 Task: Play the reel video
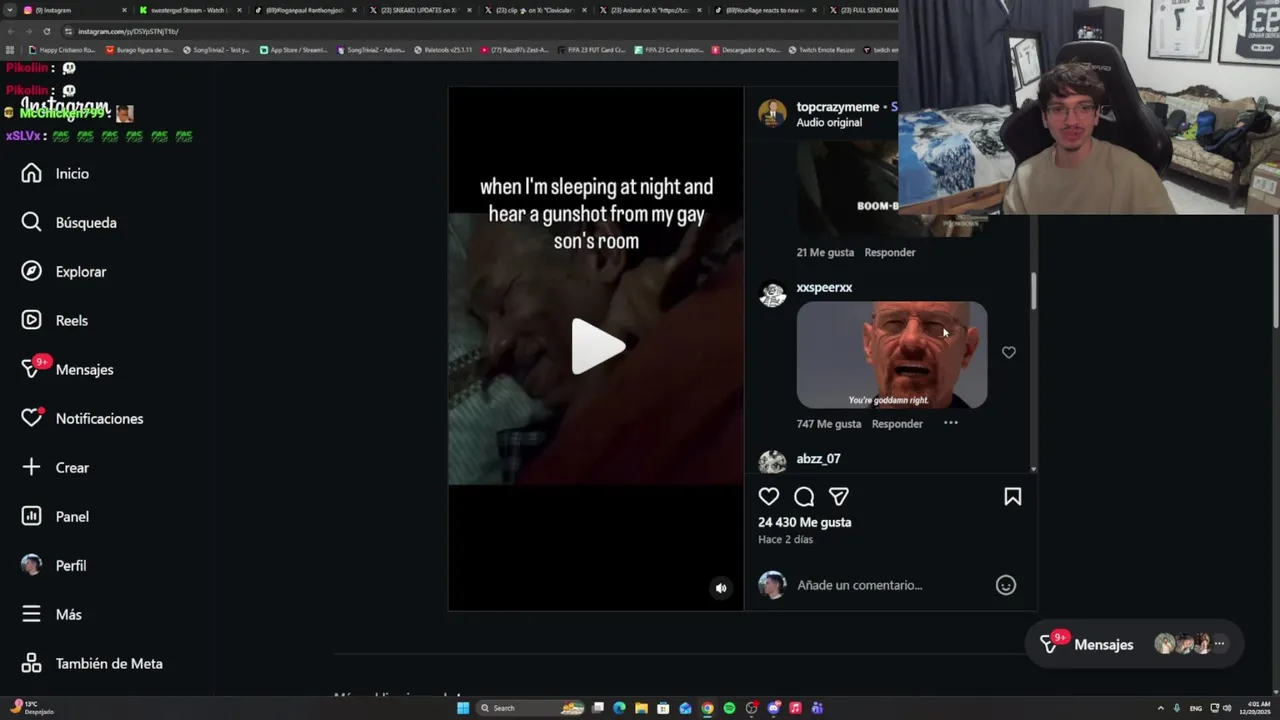[x=597, y=347]
